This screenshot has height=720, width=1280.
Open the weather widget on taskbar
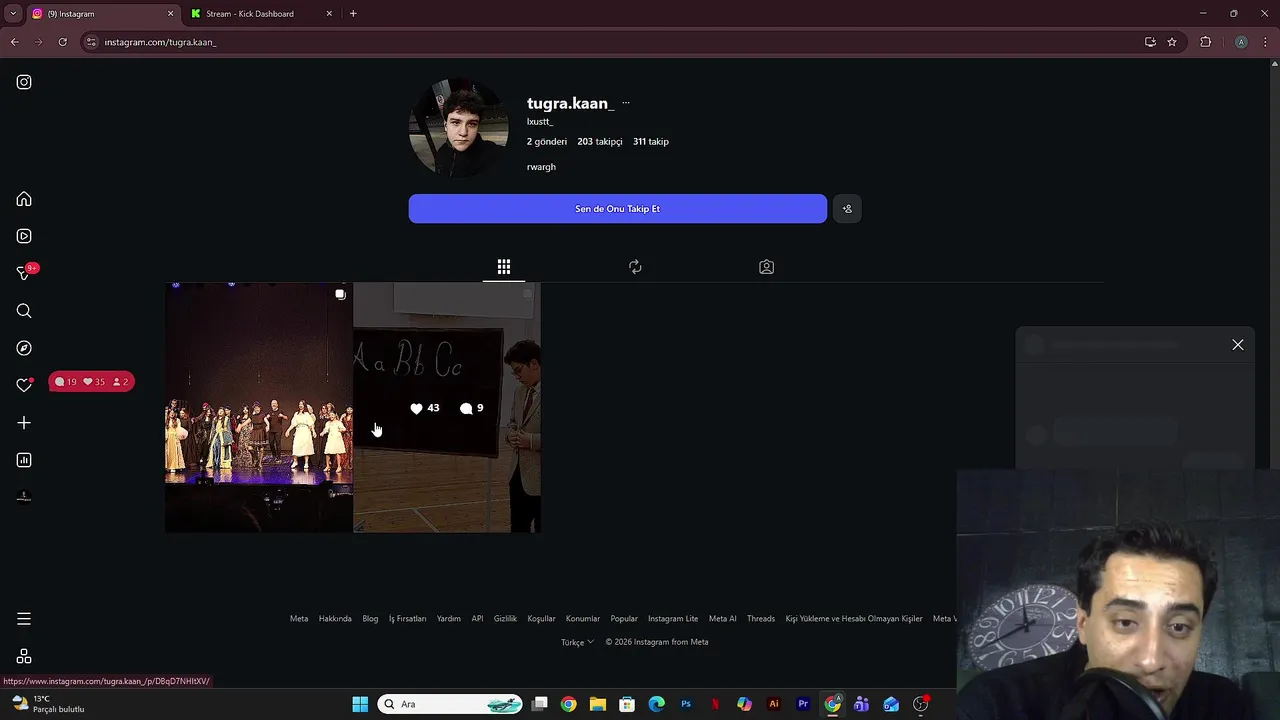pos(48,704)
